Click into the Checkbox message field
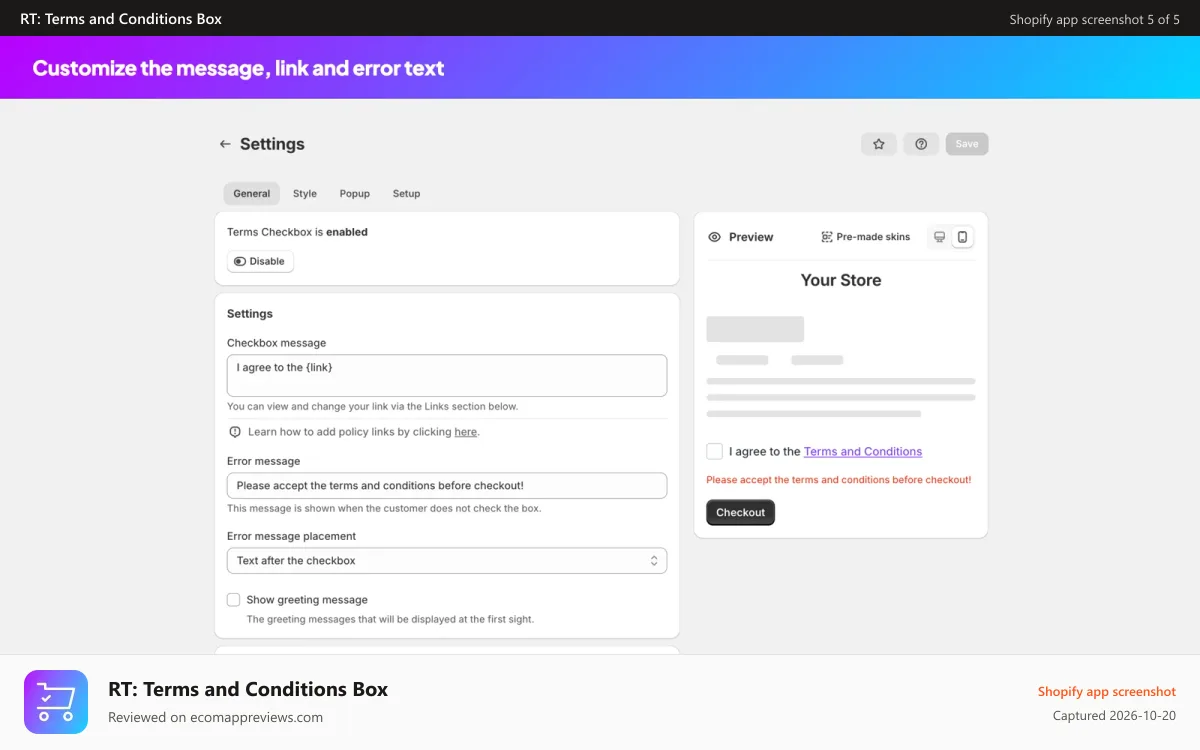The height and width of the screenshot is (750, 1200). pyautogui.click(x=447, y=375)
